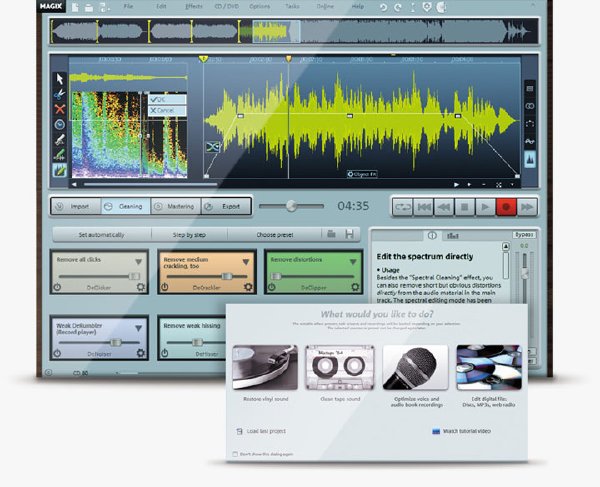Open DeCrackler settings gear
Image resolution: width=600 pixels, height=487 pixels.
[248, 287]
